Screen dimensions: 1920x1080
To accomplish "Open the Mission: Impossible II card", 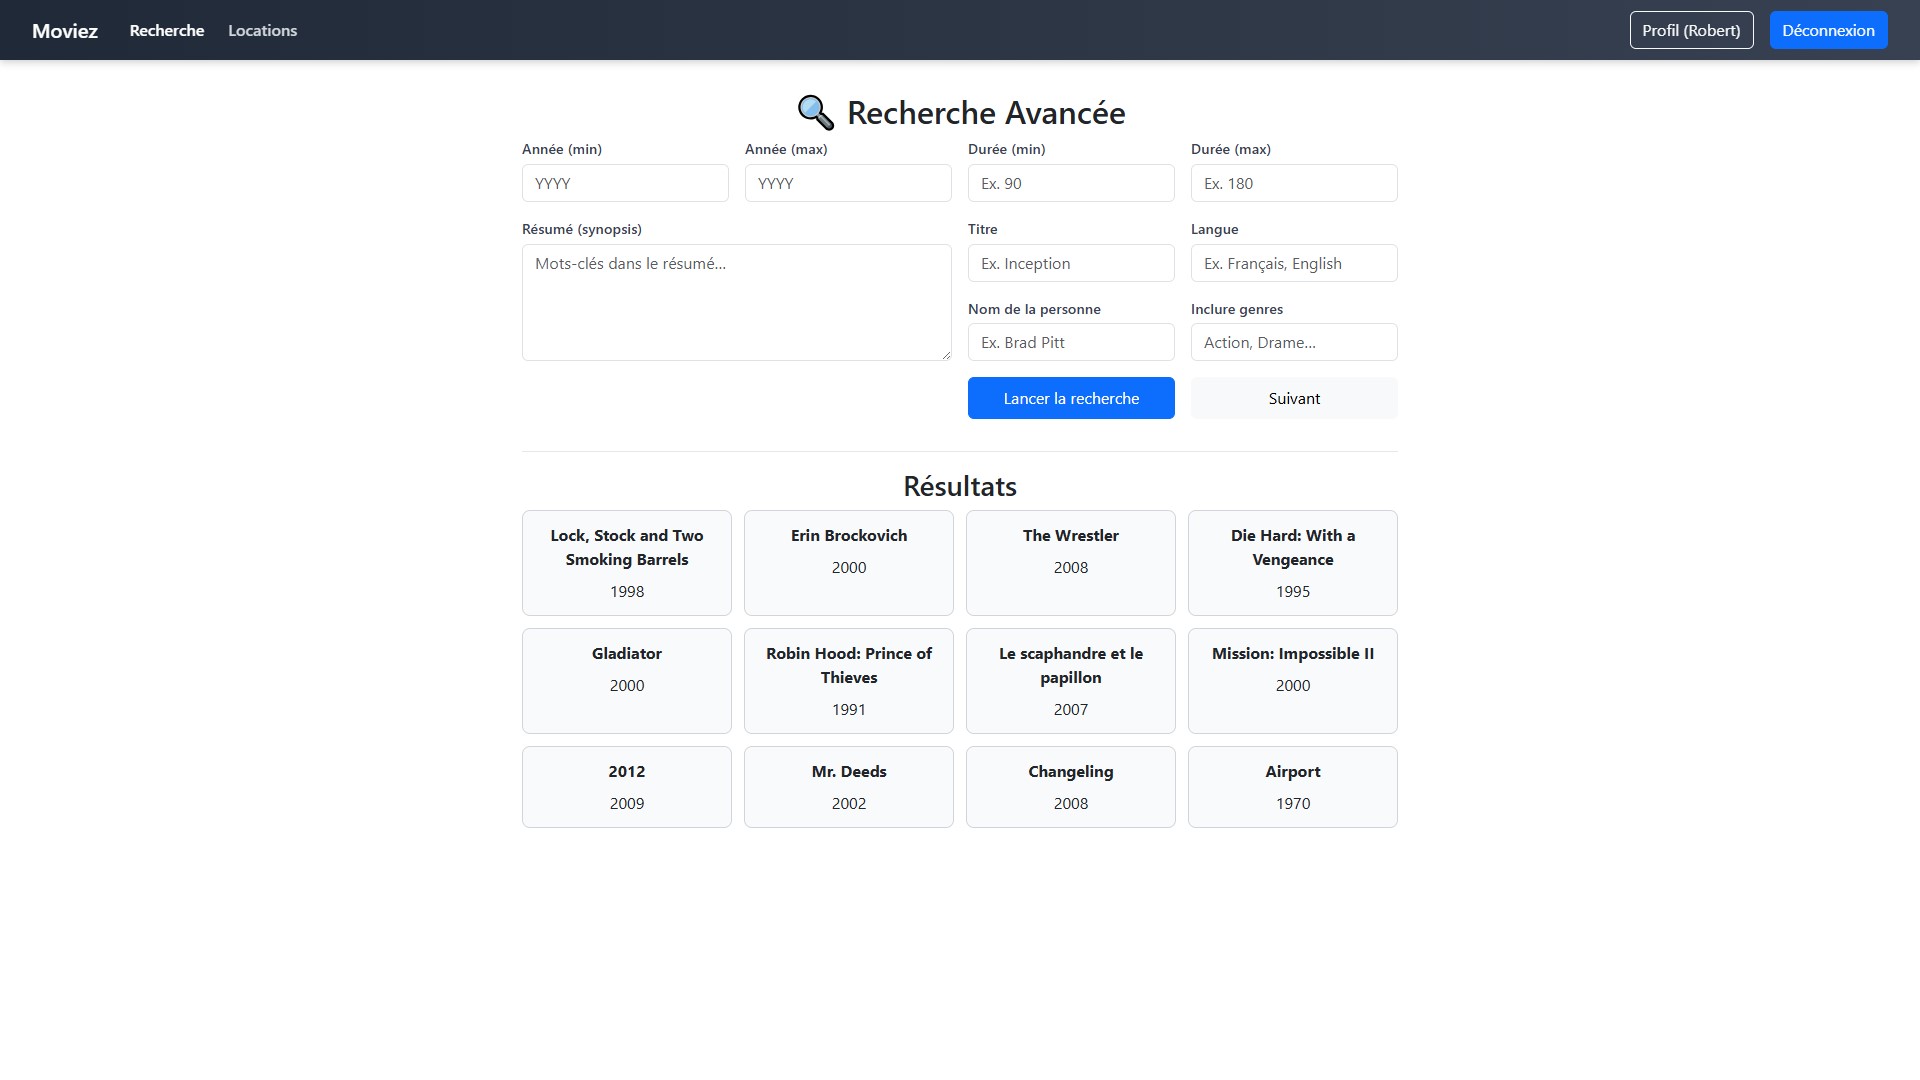I will pos(1292,680).
